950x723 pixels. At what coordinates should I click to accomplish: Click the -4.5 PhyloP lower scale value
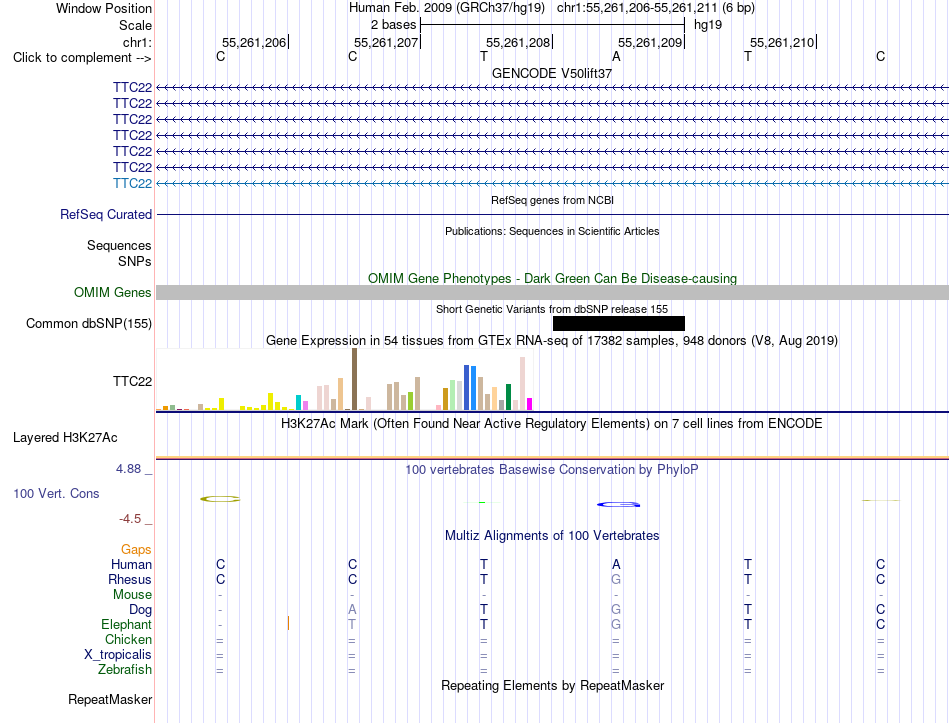coord(130,519)
